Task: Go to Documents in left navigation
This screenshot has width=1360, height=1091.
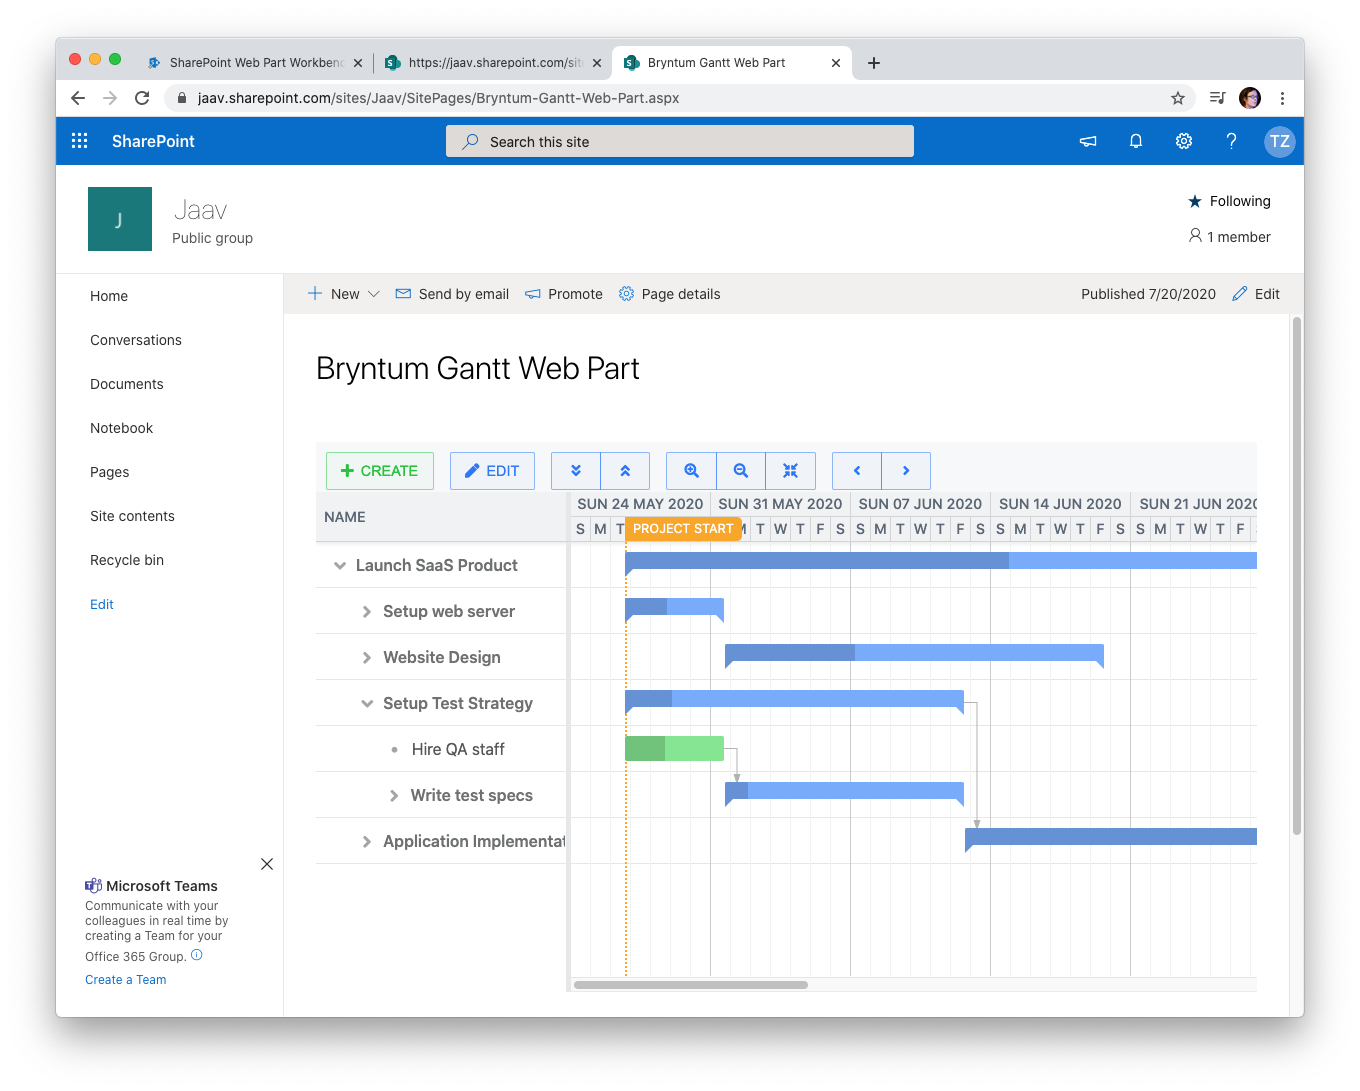Action: (x=126, y=384)
